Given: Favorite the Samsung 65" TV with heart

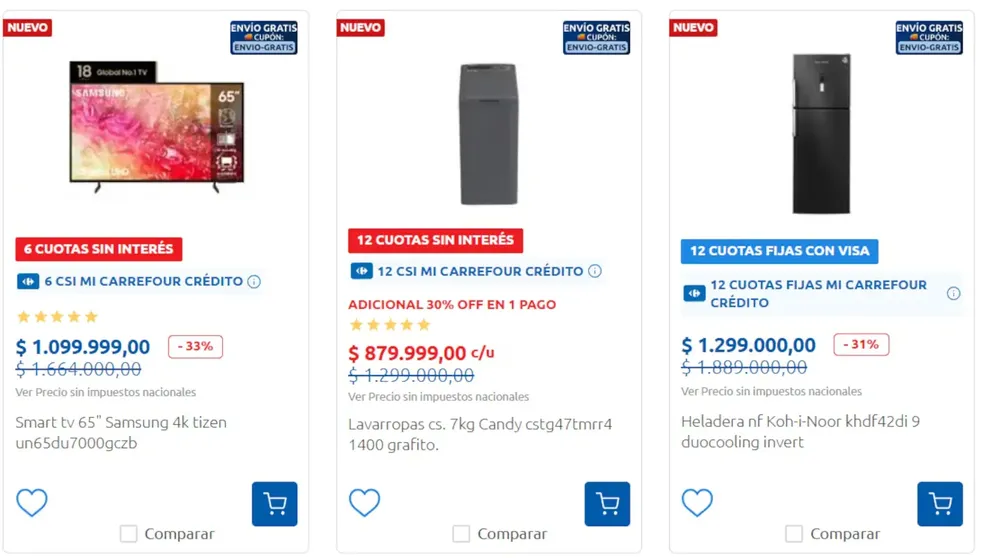Looking at the screenshot, I should click(x=32, y=502).
